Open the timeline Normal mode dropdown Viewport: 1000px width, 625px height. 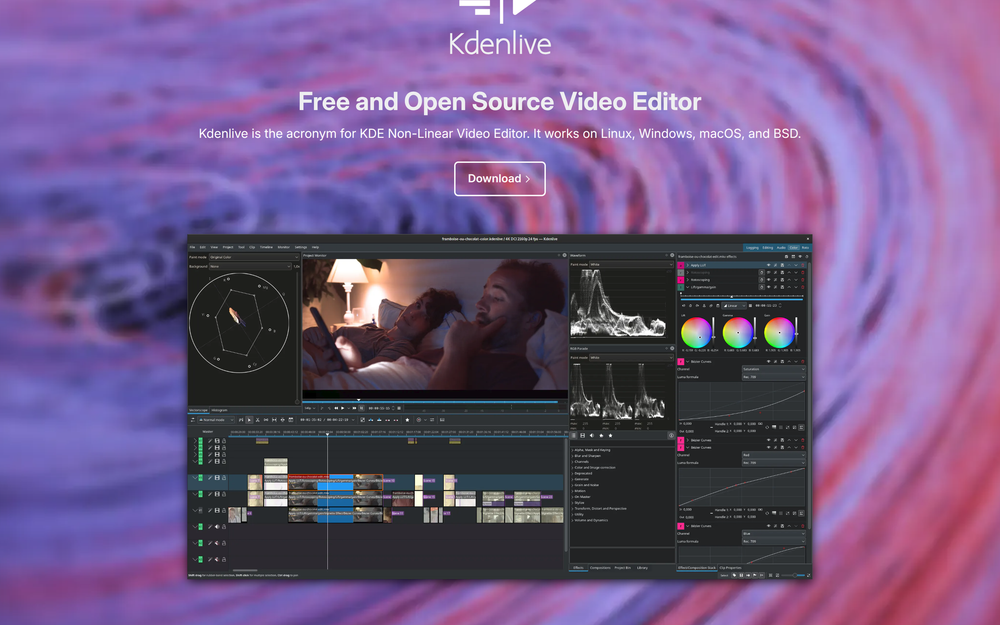(x=216, y=420)
